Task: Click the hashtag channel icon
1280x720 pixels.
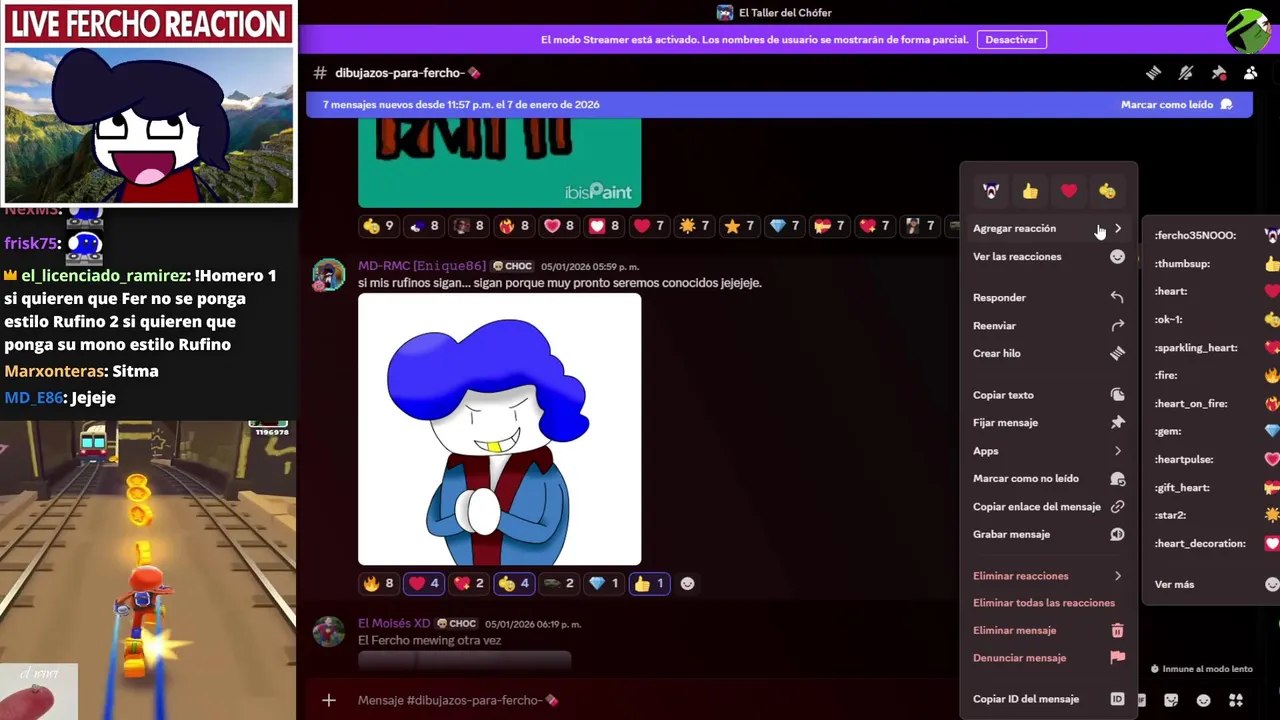Action: (320, 73)
